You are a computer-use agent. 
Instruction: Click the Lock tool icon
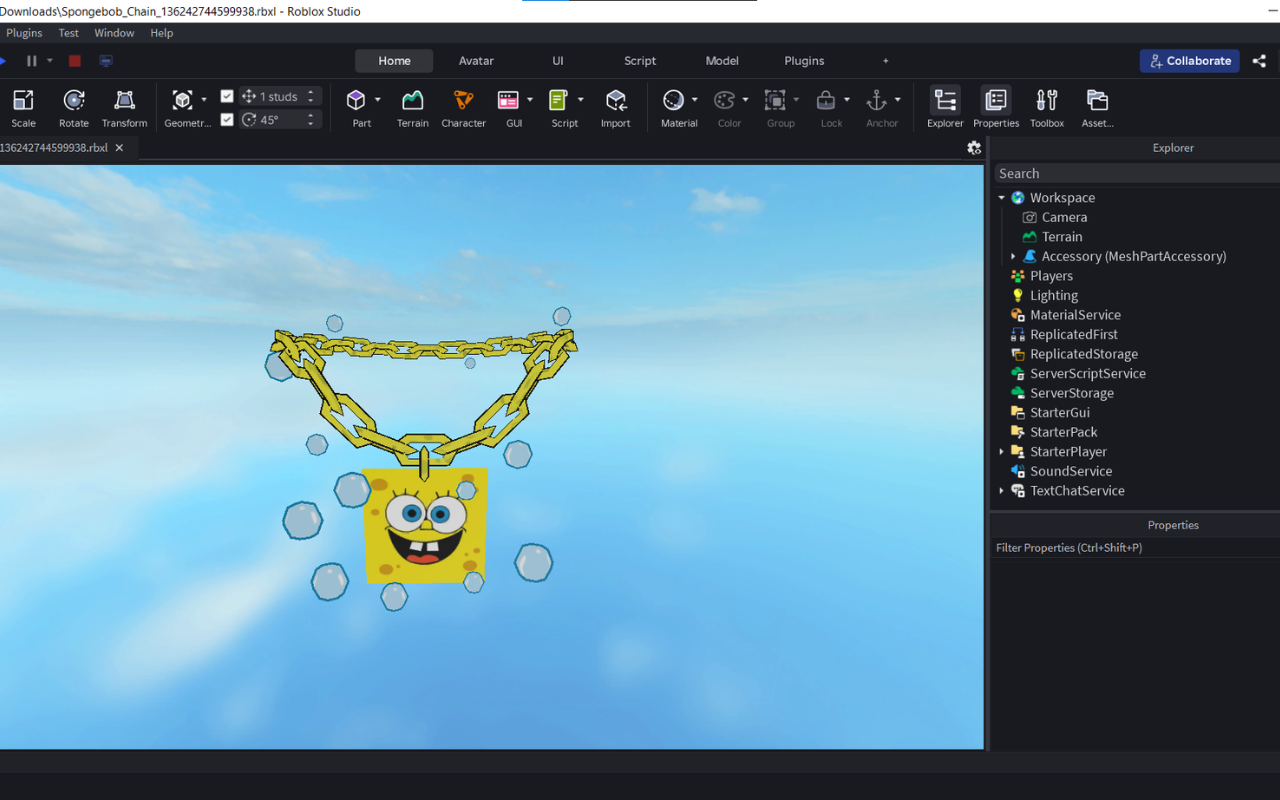tap(826, 100)
